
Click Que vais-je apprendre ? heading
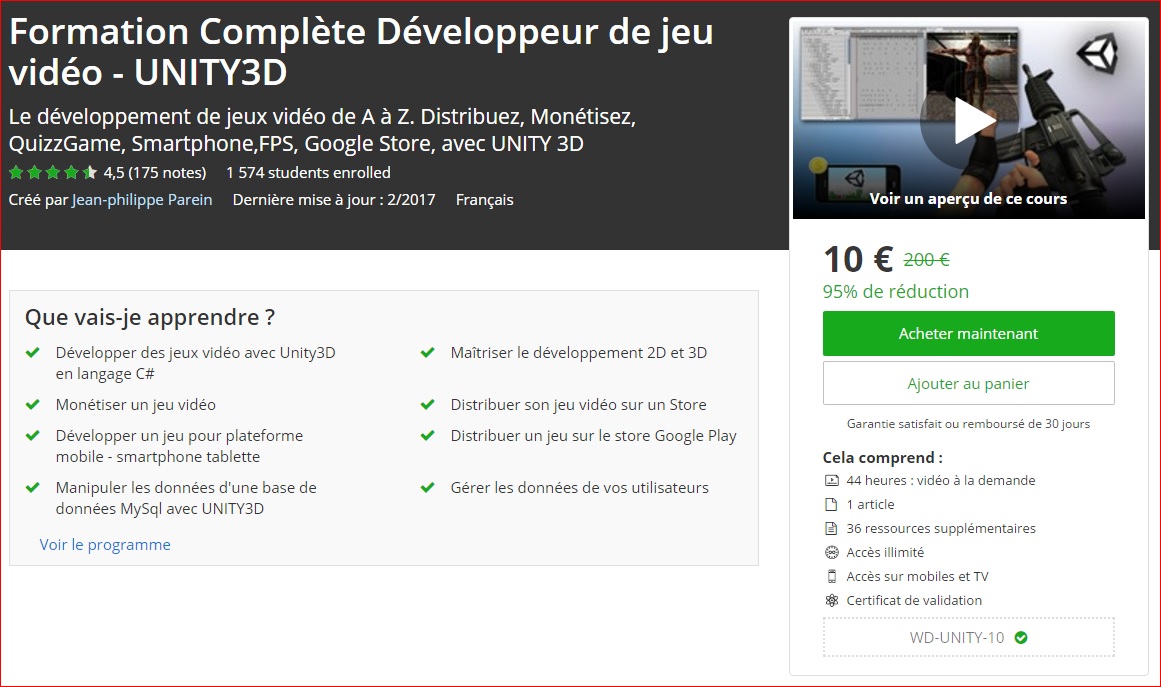pyautogui.click(x=150, y=317)
